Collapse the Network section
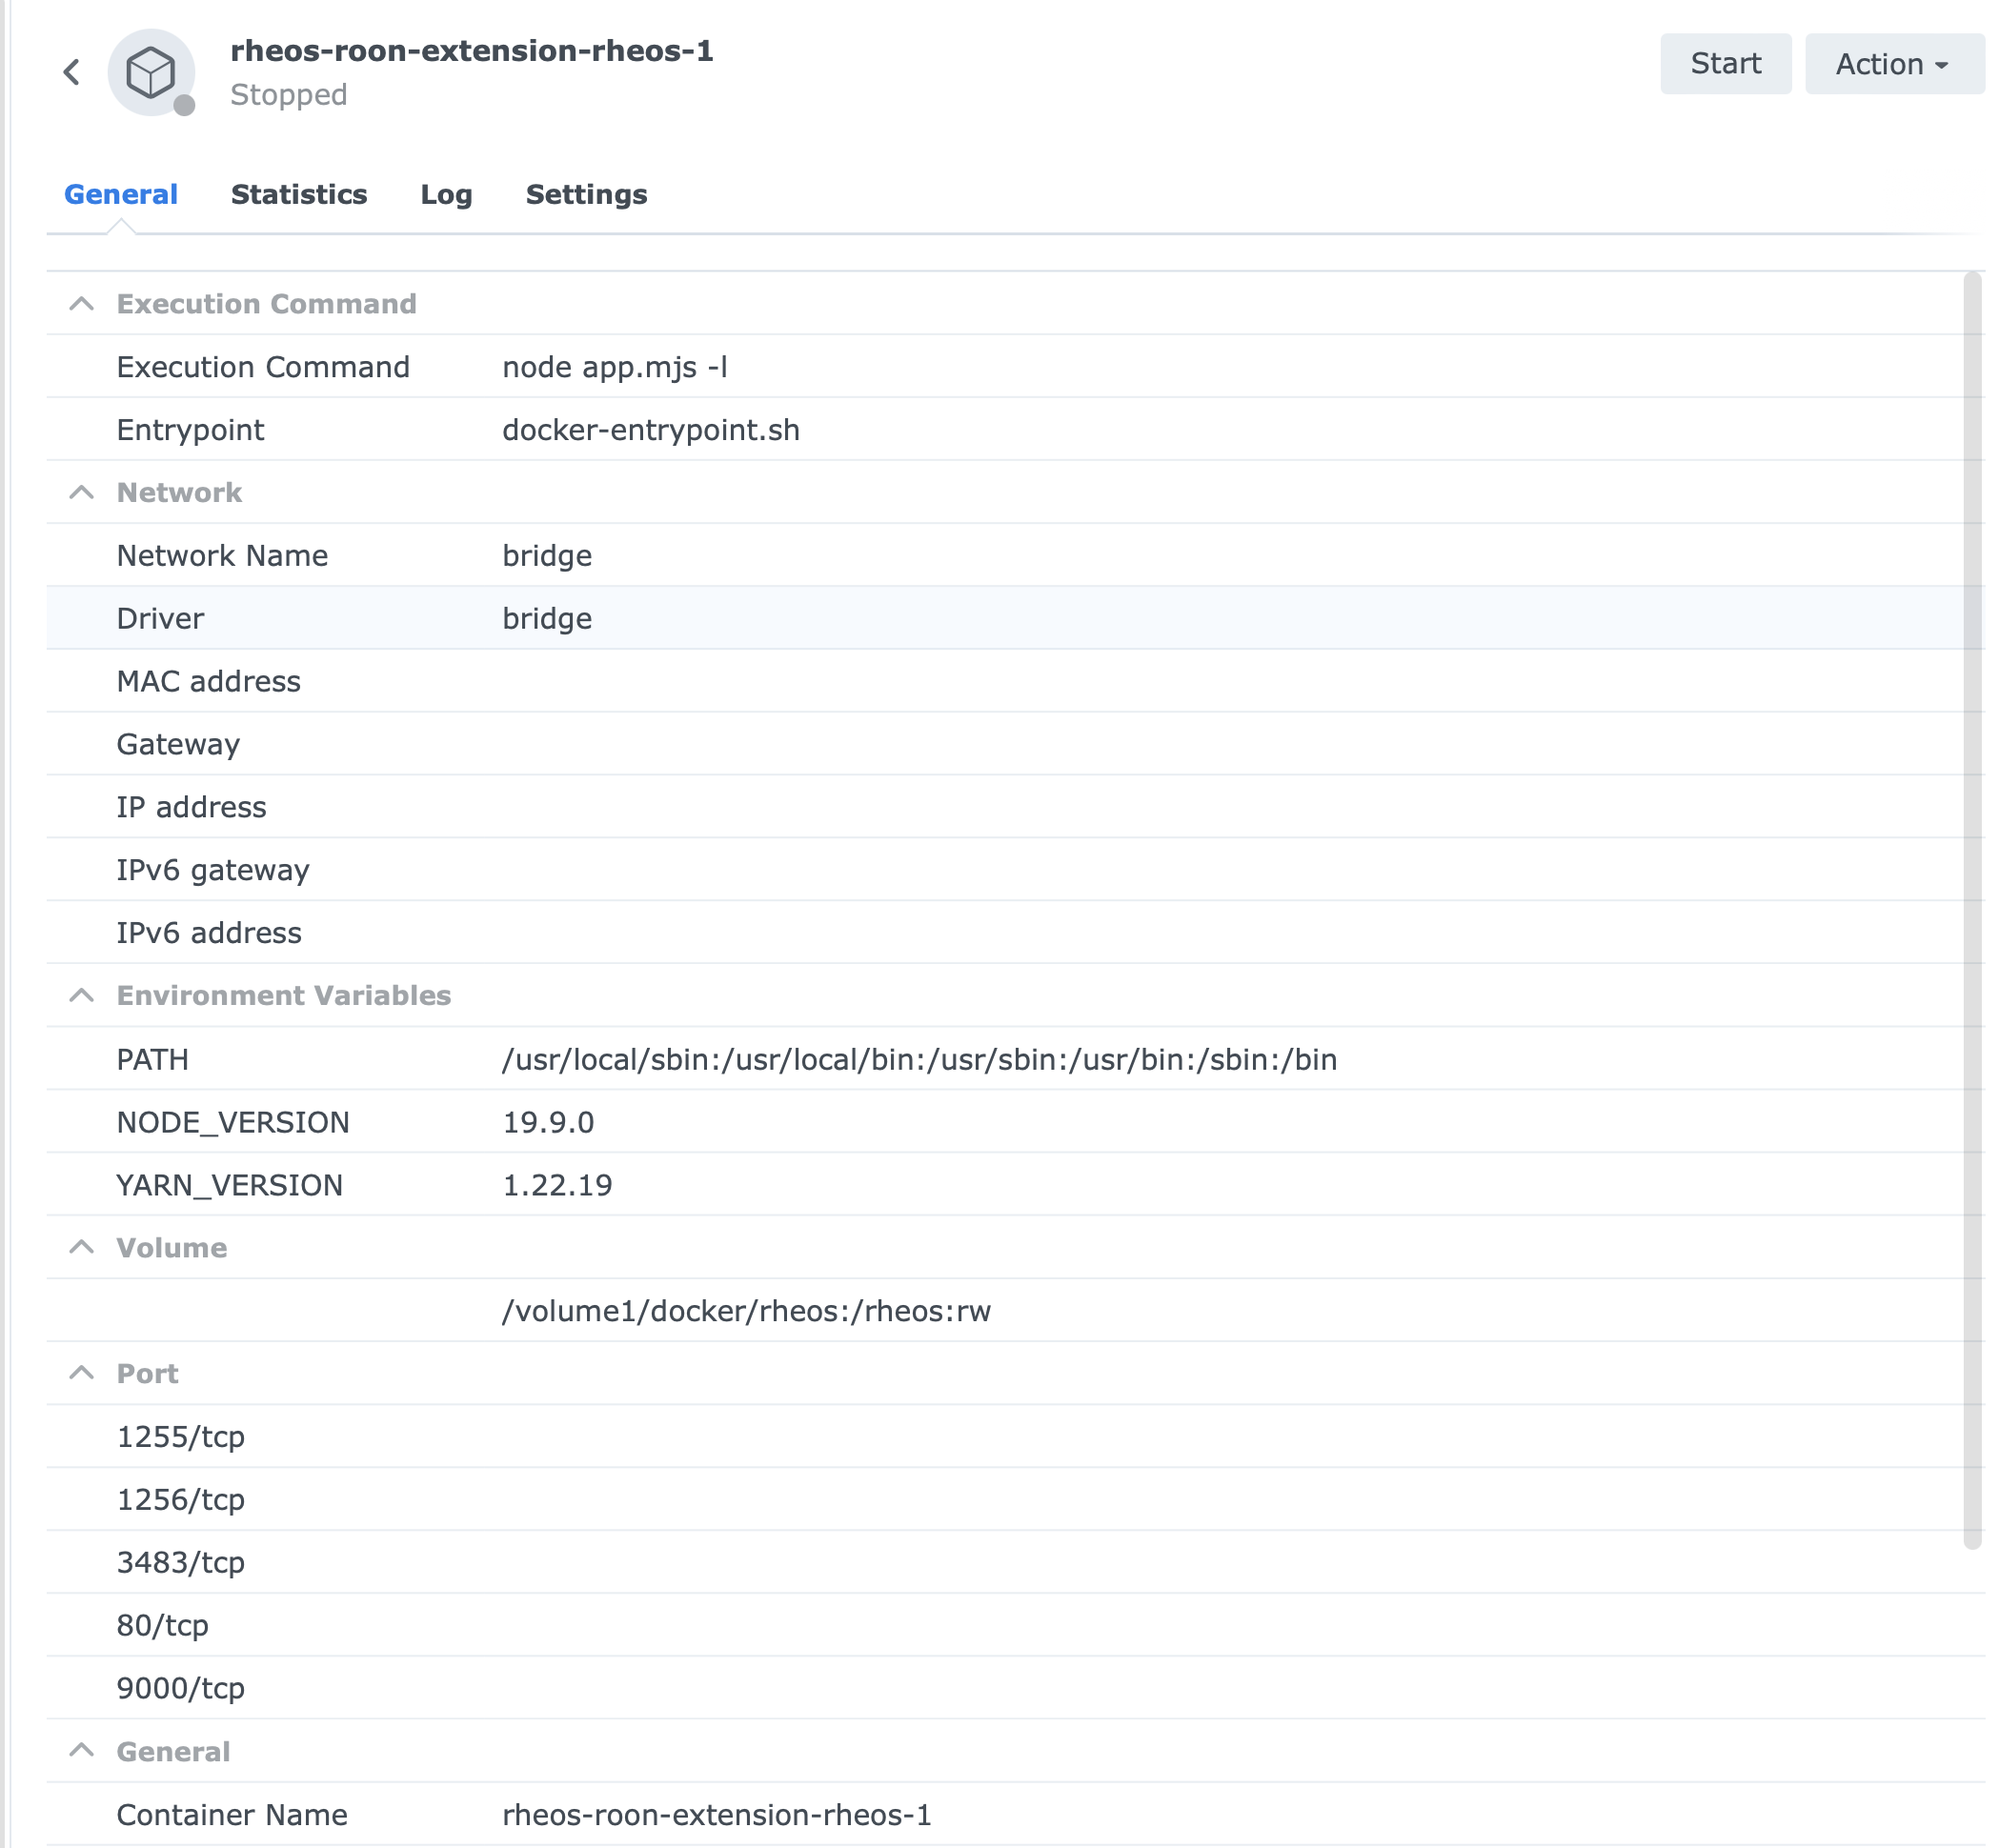 pyautogui.click(x=82, y=492)
